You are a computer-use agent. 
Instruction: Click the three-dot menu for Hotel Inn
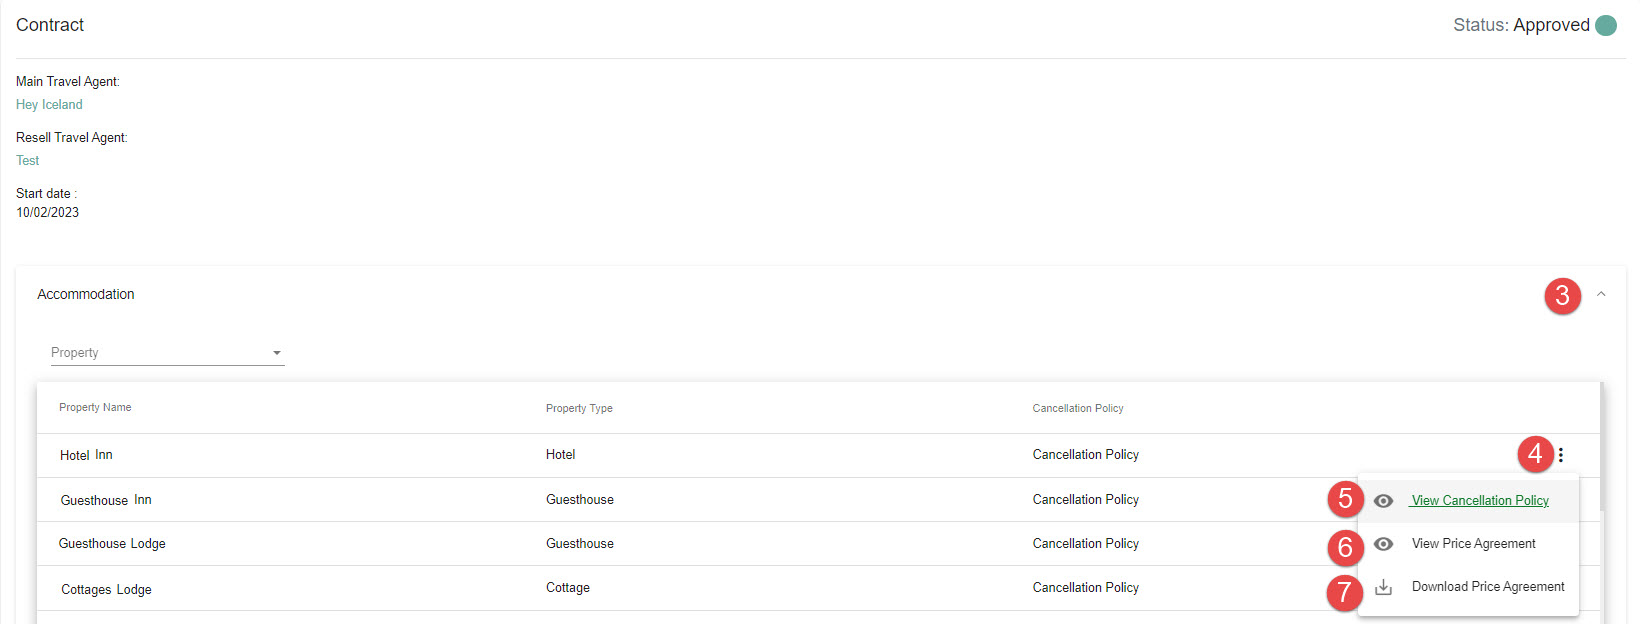(1560, 455)
